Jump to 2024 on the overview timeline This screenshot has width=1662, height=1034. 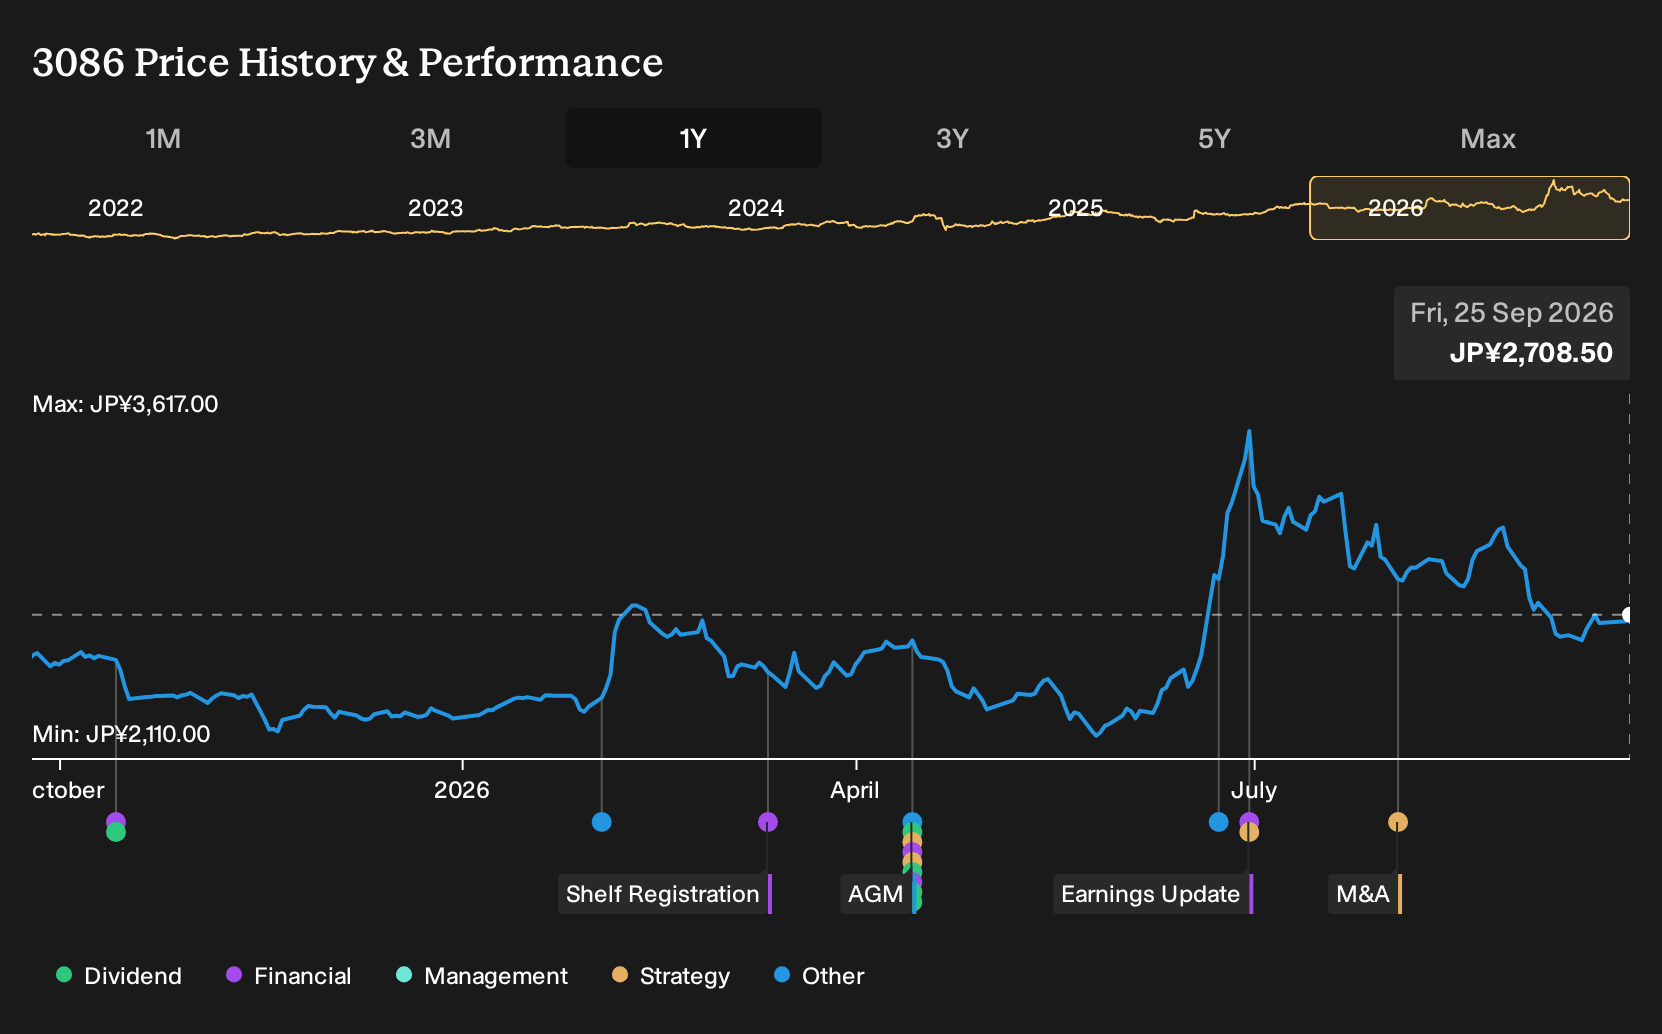pyautogui.click(x=756, y=208)
